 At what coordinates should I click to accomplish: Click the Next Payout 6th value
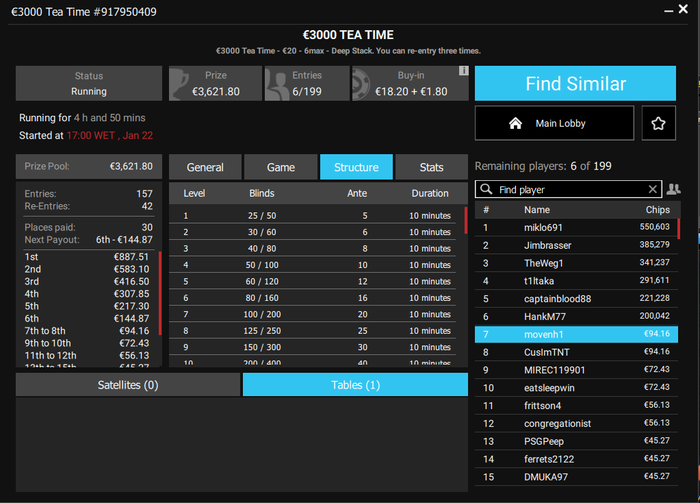[124, 240]
